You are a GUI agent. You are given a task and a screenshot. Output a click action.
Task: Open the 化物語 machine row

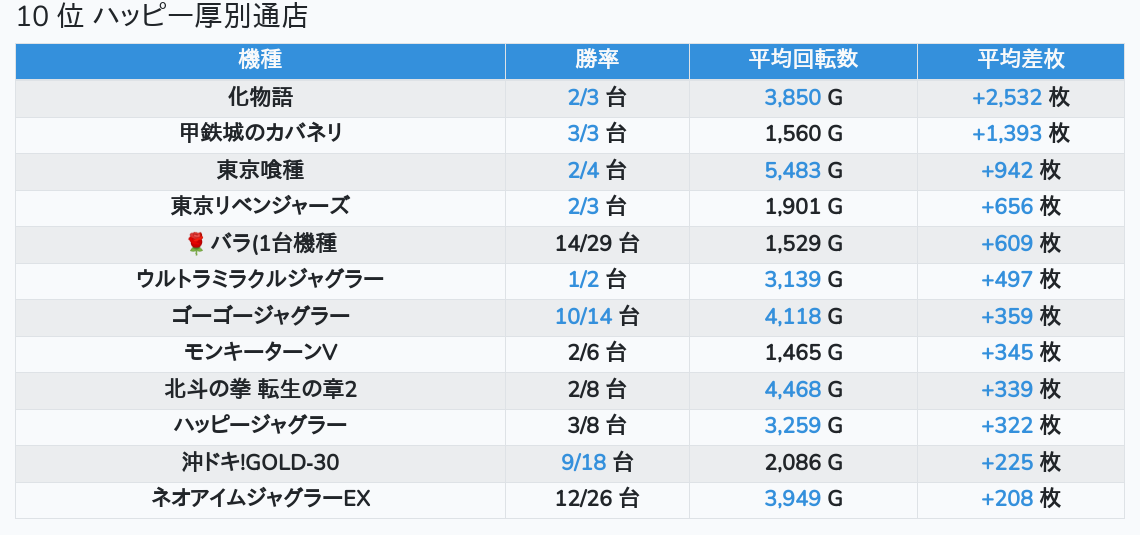pyautogui.click(x=260, y=97)
